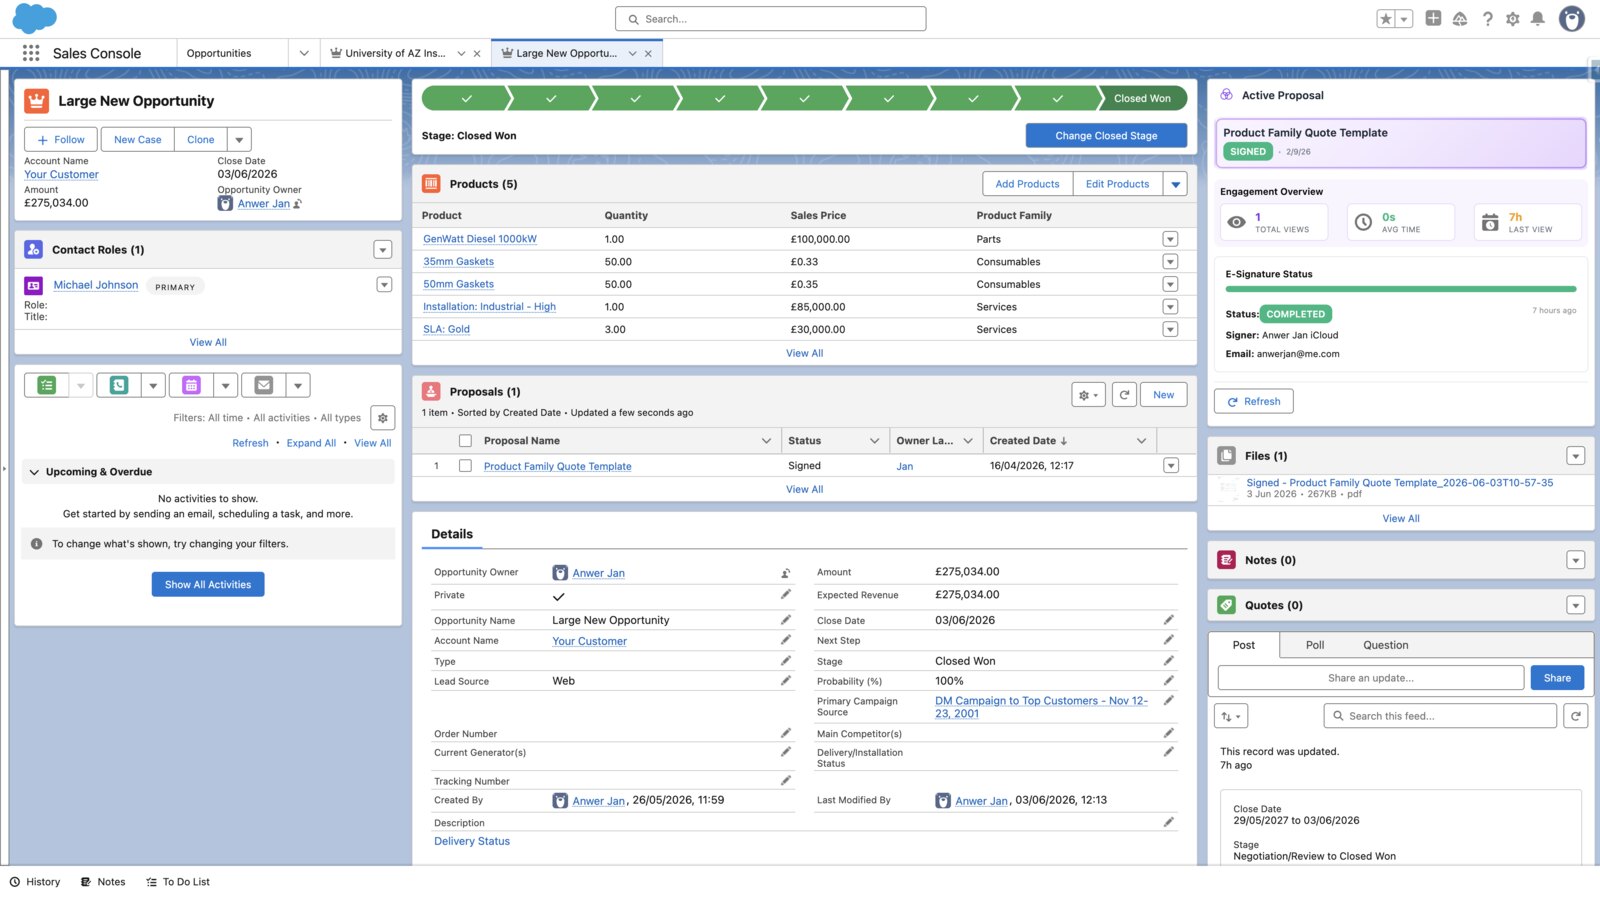Screen dimensions: 1600x897
Task: Open feed sort options icon
Action: [x=1231, y=716]
